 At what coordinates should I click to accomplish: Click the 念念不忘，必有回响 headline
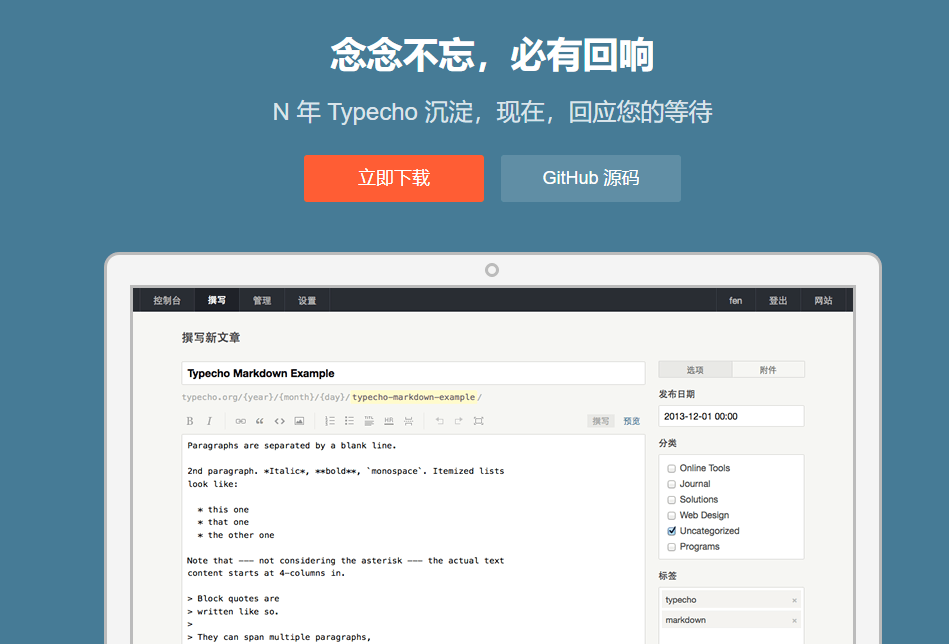492,55
